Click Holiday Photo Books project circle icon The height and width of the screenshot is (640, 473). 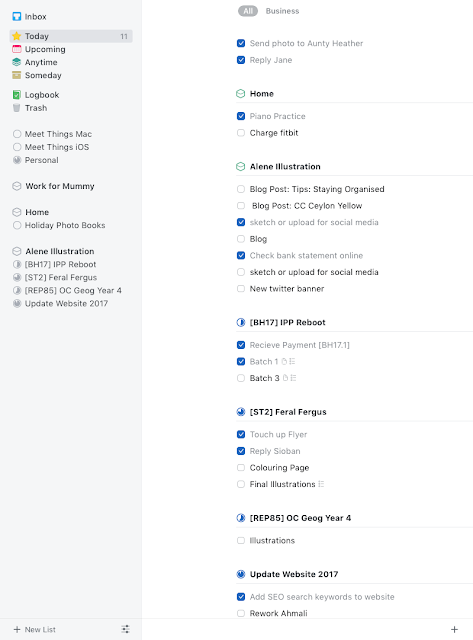[17, 225]
